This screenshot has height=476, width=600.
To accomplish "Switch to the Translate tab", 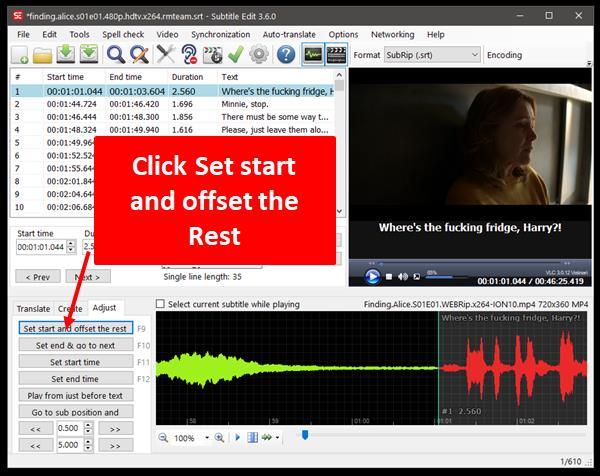I will [x=33, y=309].
